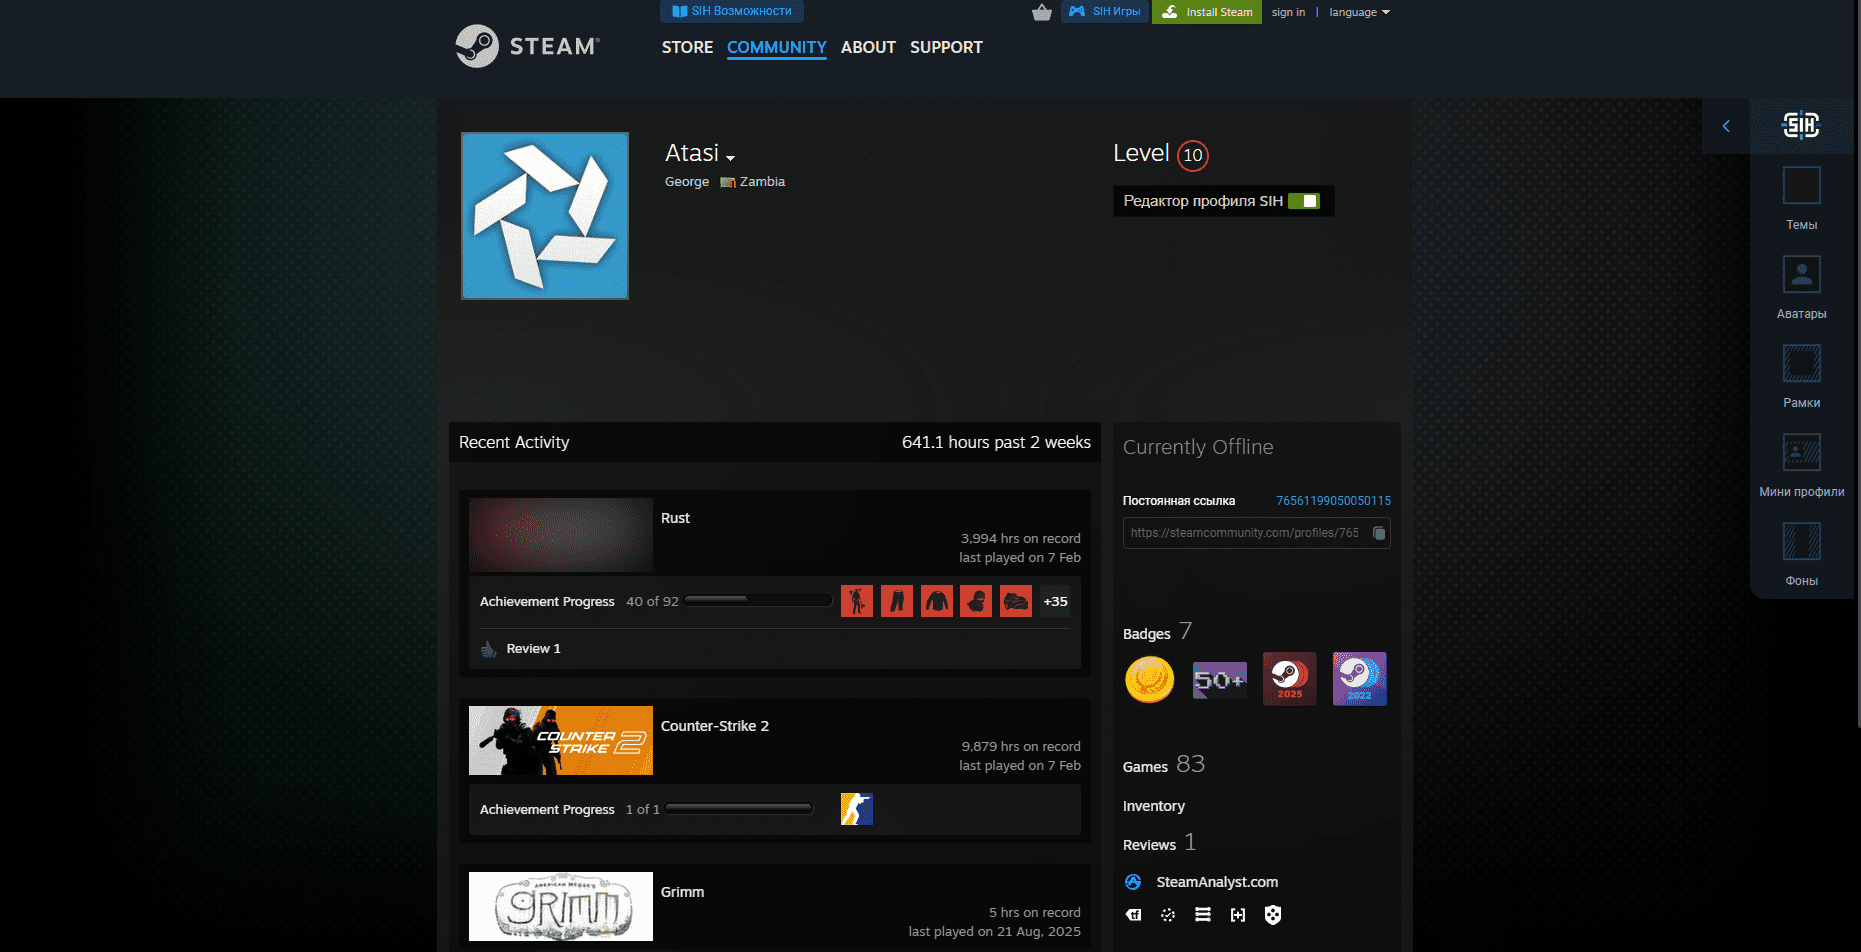
Task: Select the Аватары sidebar icon
Action: point(1801,273)
